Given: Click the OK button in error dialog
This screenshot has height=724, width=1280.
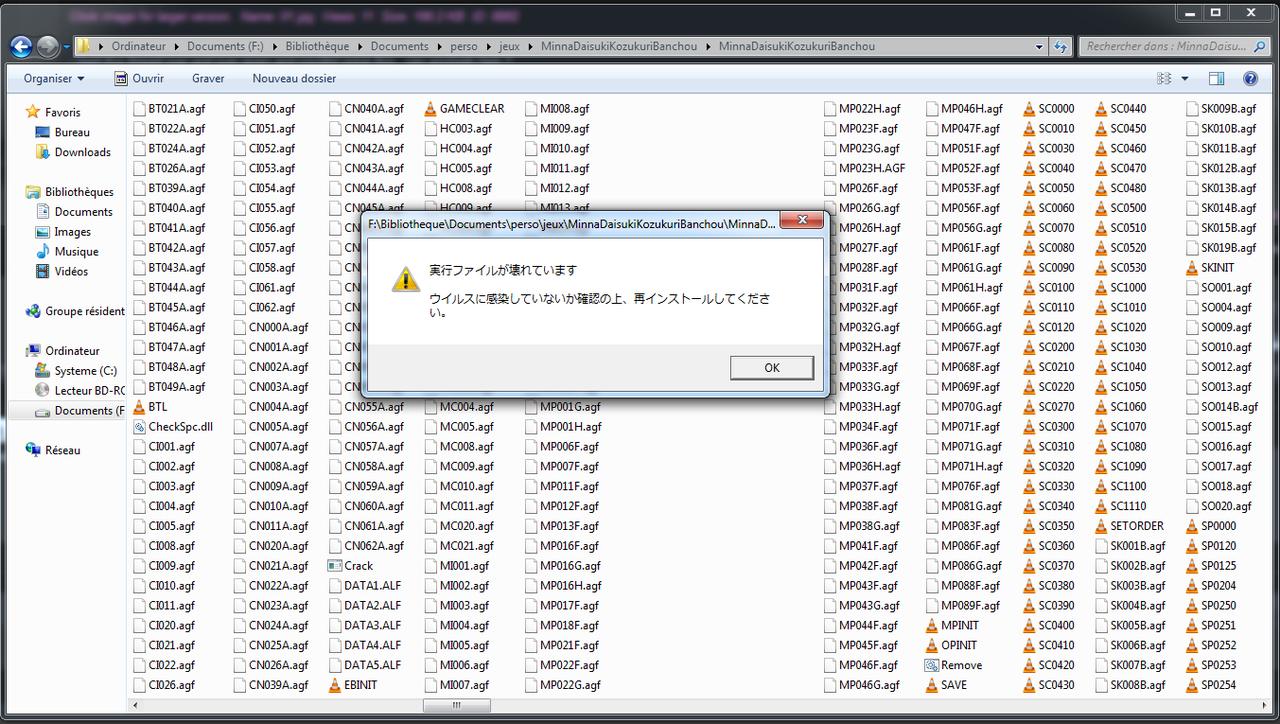Looking at the screenshot, I should pyautogui.click(x=771, y=368).
